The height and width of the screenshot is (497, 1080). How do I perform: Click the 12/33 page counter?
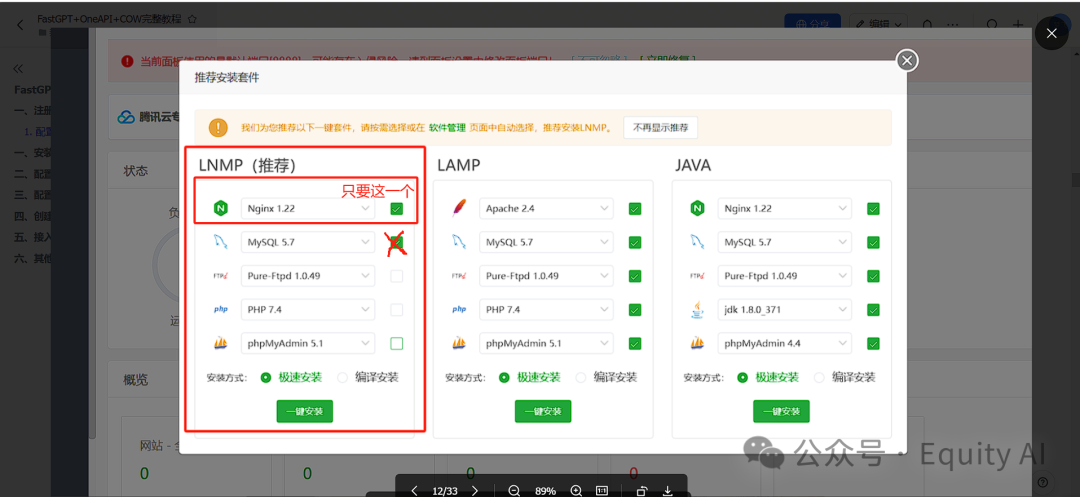pyautogui.click(x=444, y=491)
